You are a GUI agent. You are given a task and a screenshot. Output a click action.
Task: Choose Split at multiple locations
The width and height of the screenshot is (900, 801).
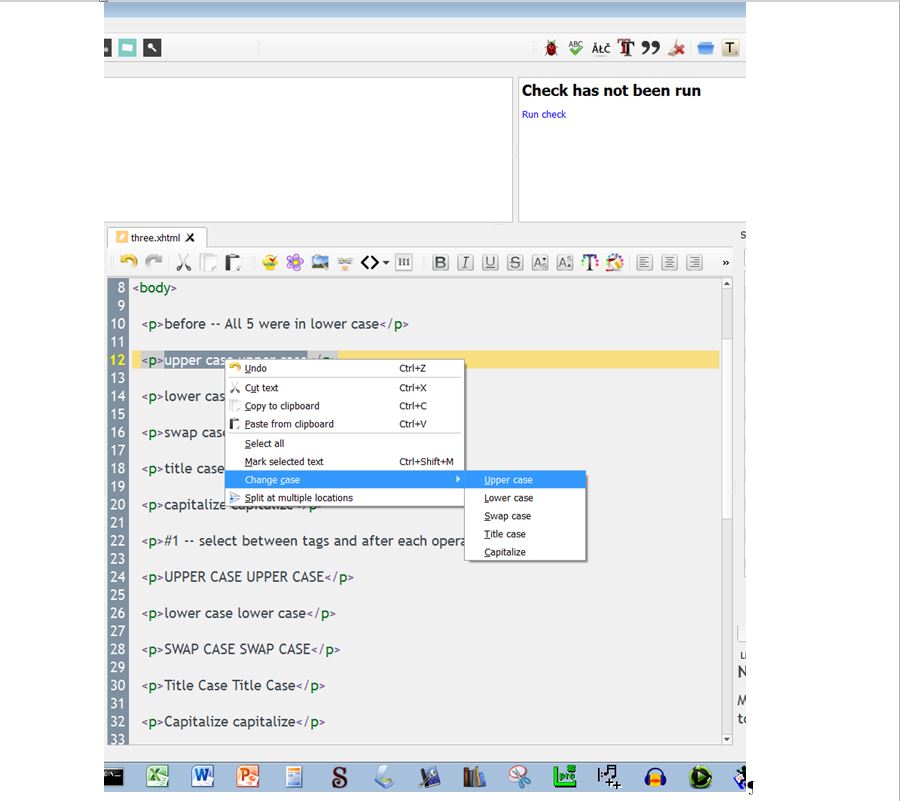[x=344, y=498]
